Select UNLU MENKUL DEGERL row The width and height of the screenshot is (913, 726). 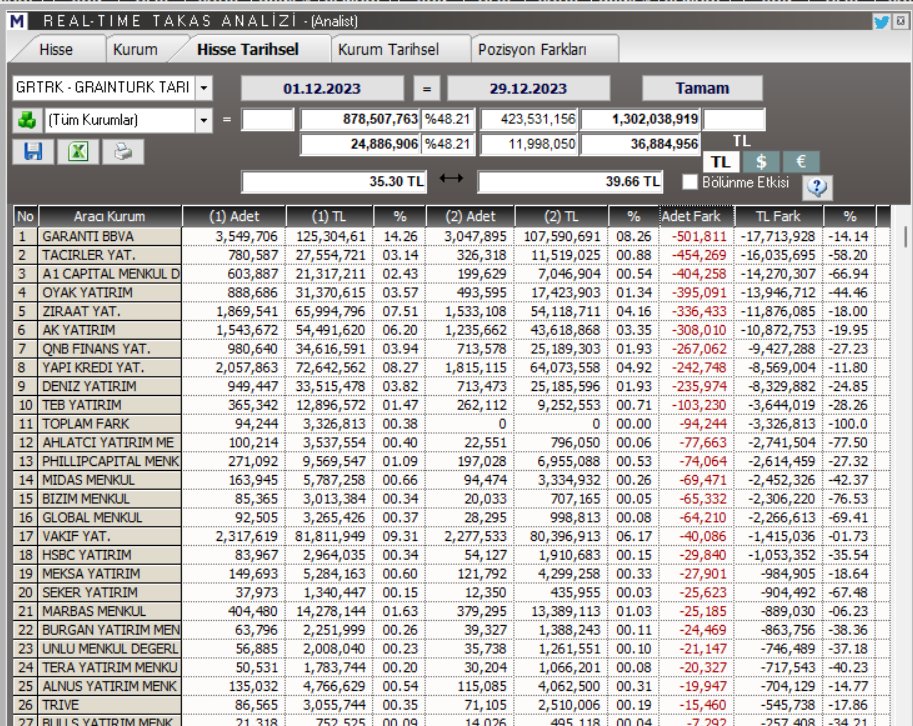point(451,649)
